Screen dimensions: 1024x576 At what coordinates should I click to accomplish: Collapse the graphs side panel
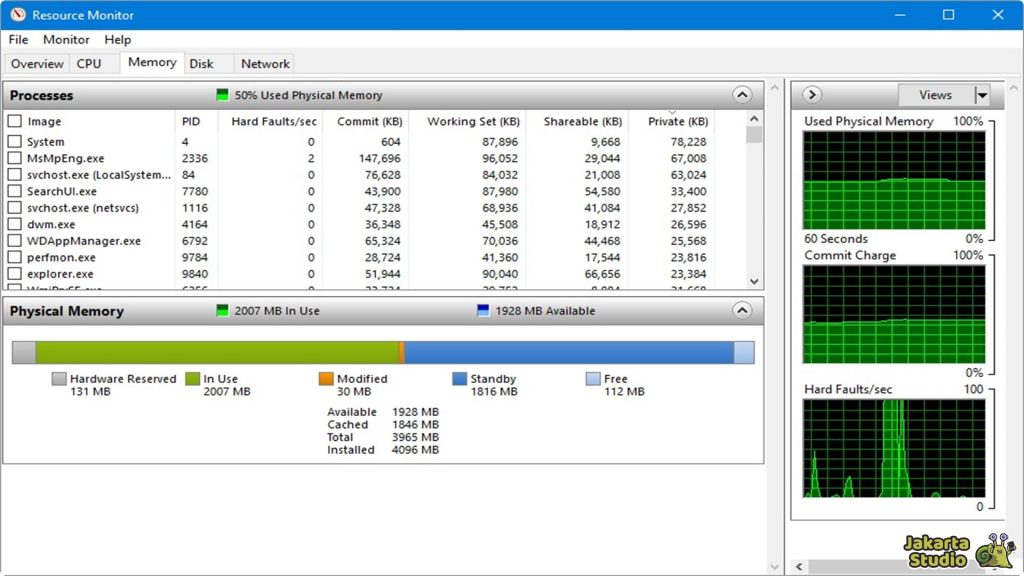click(811, 94)
